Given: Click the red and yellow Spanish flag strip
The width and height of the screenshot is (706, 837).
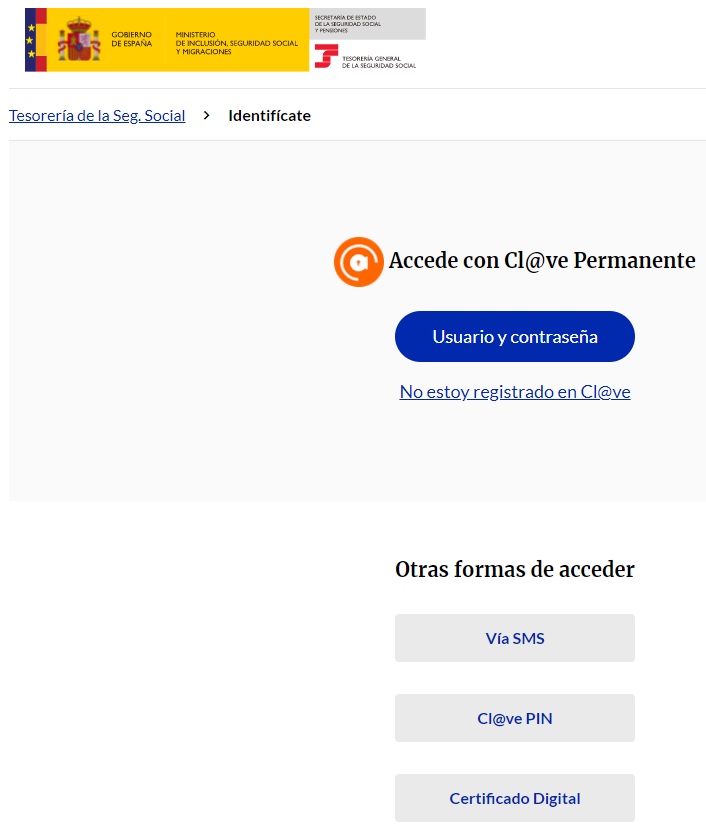Looking at the screenshot, I should tap(42, 40).
